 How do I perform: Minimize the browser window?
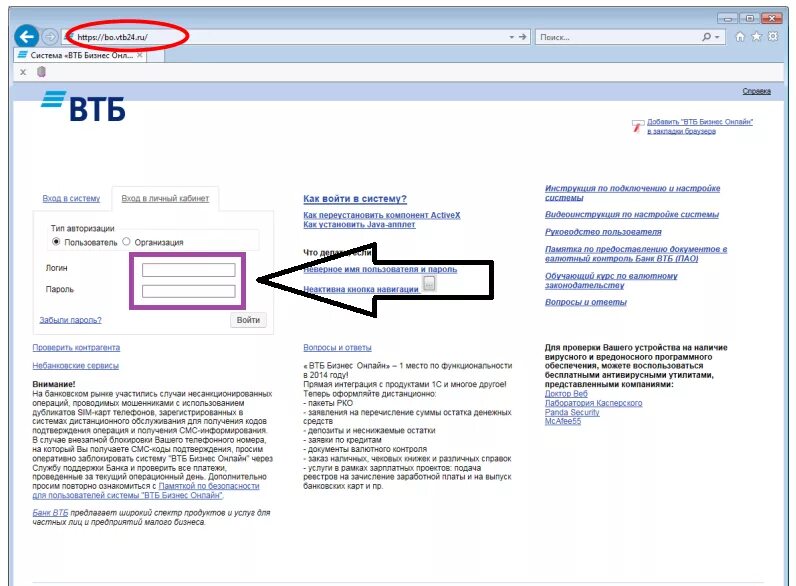click(x=727, y=18)
